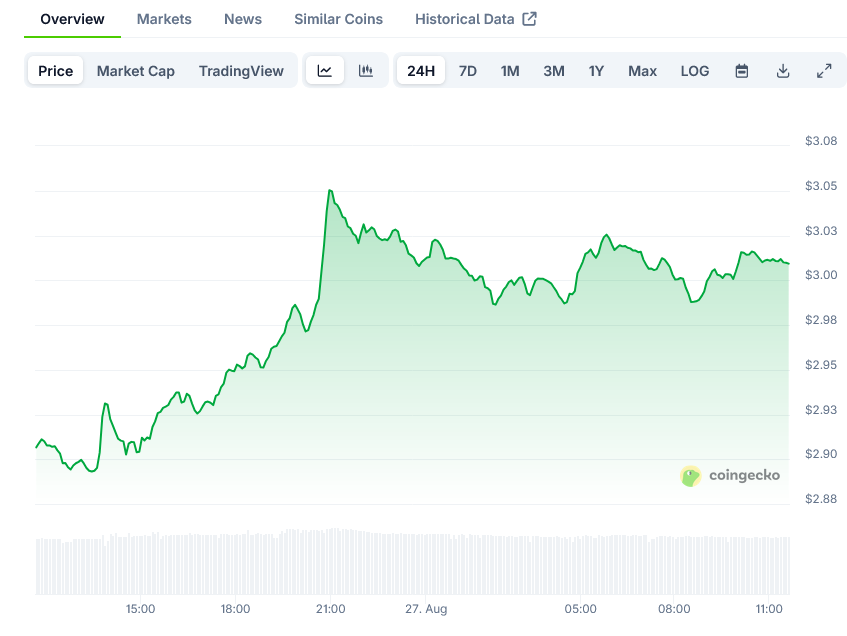The width and height of the screenshot is (847, 636).
Task: Go to the News tab
Action: [x=243, y=19]
